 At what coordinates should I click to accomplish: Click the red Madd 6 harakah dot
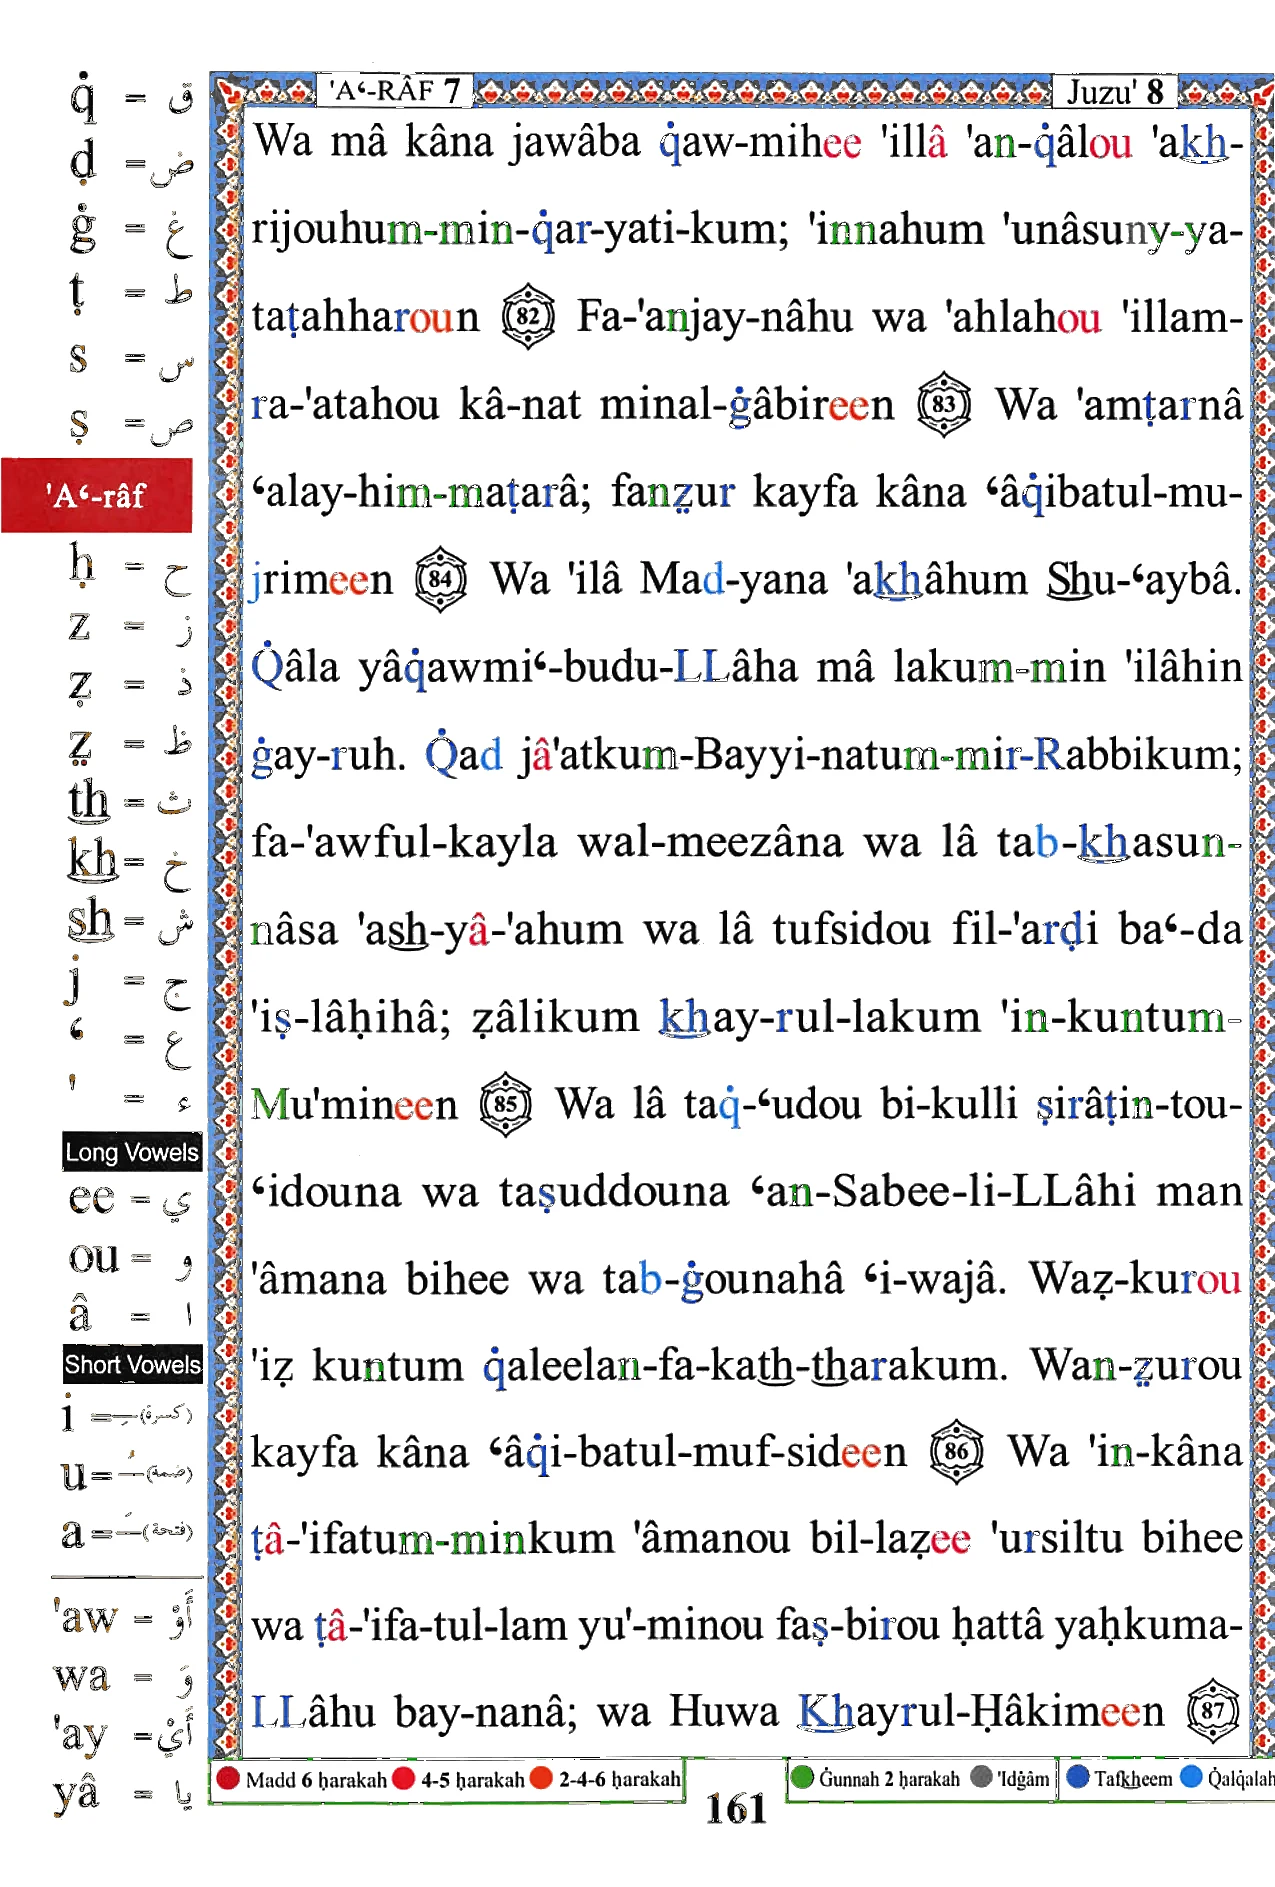click(x=229, y=1779)
